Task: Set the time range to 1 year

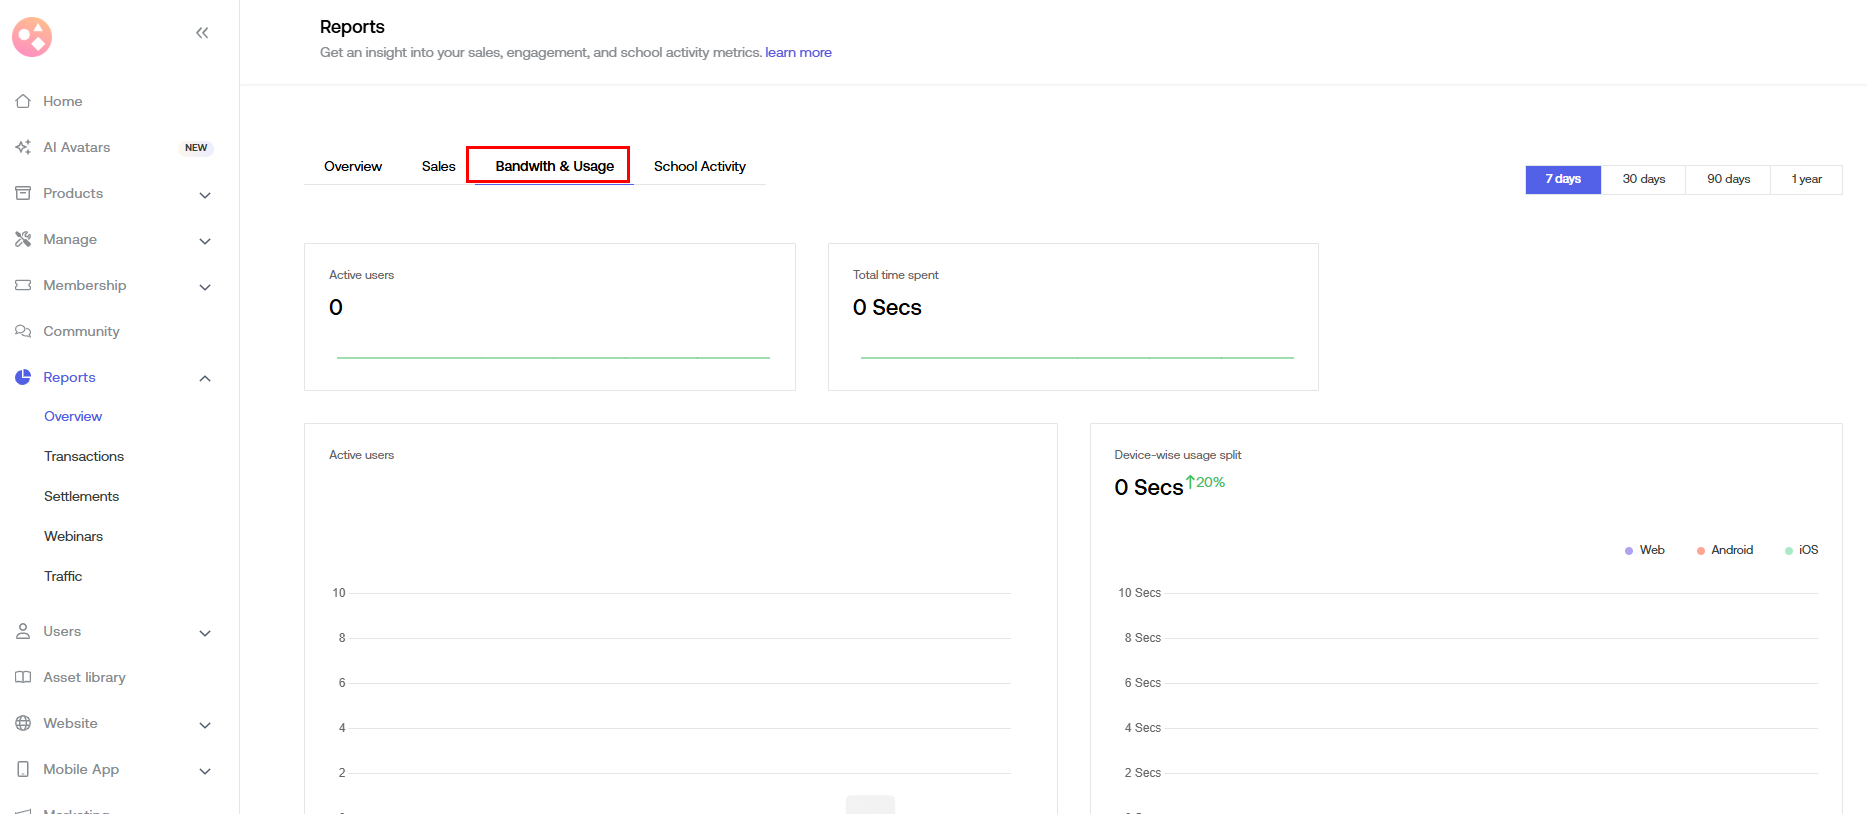Action: tap(1805, 179)
